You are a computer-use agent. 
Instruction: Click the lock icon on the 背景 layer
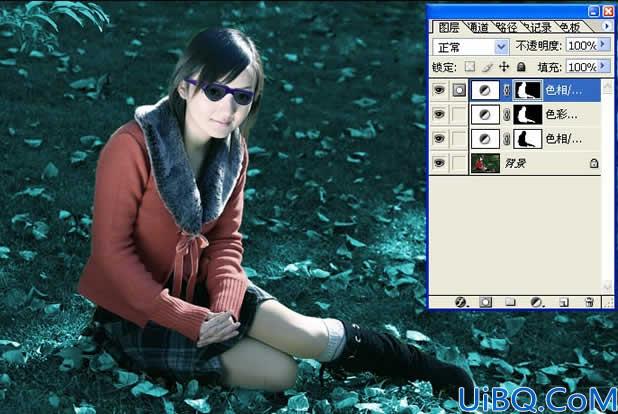coord(594,163)
